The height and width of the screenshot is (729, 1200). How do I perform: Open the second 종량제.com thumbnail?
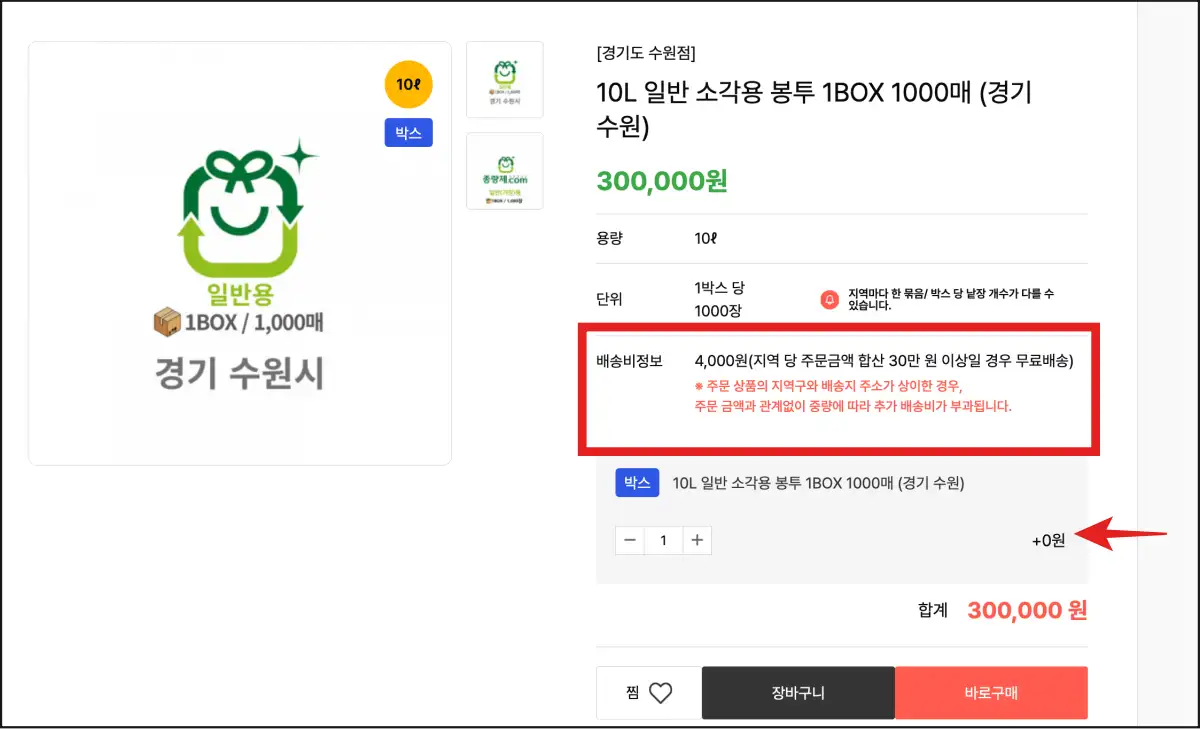tap(505, 171)
